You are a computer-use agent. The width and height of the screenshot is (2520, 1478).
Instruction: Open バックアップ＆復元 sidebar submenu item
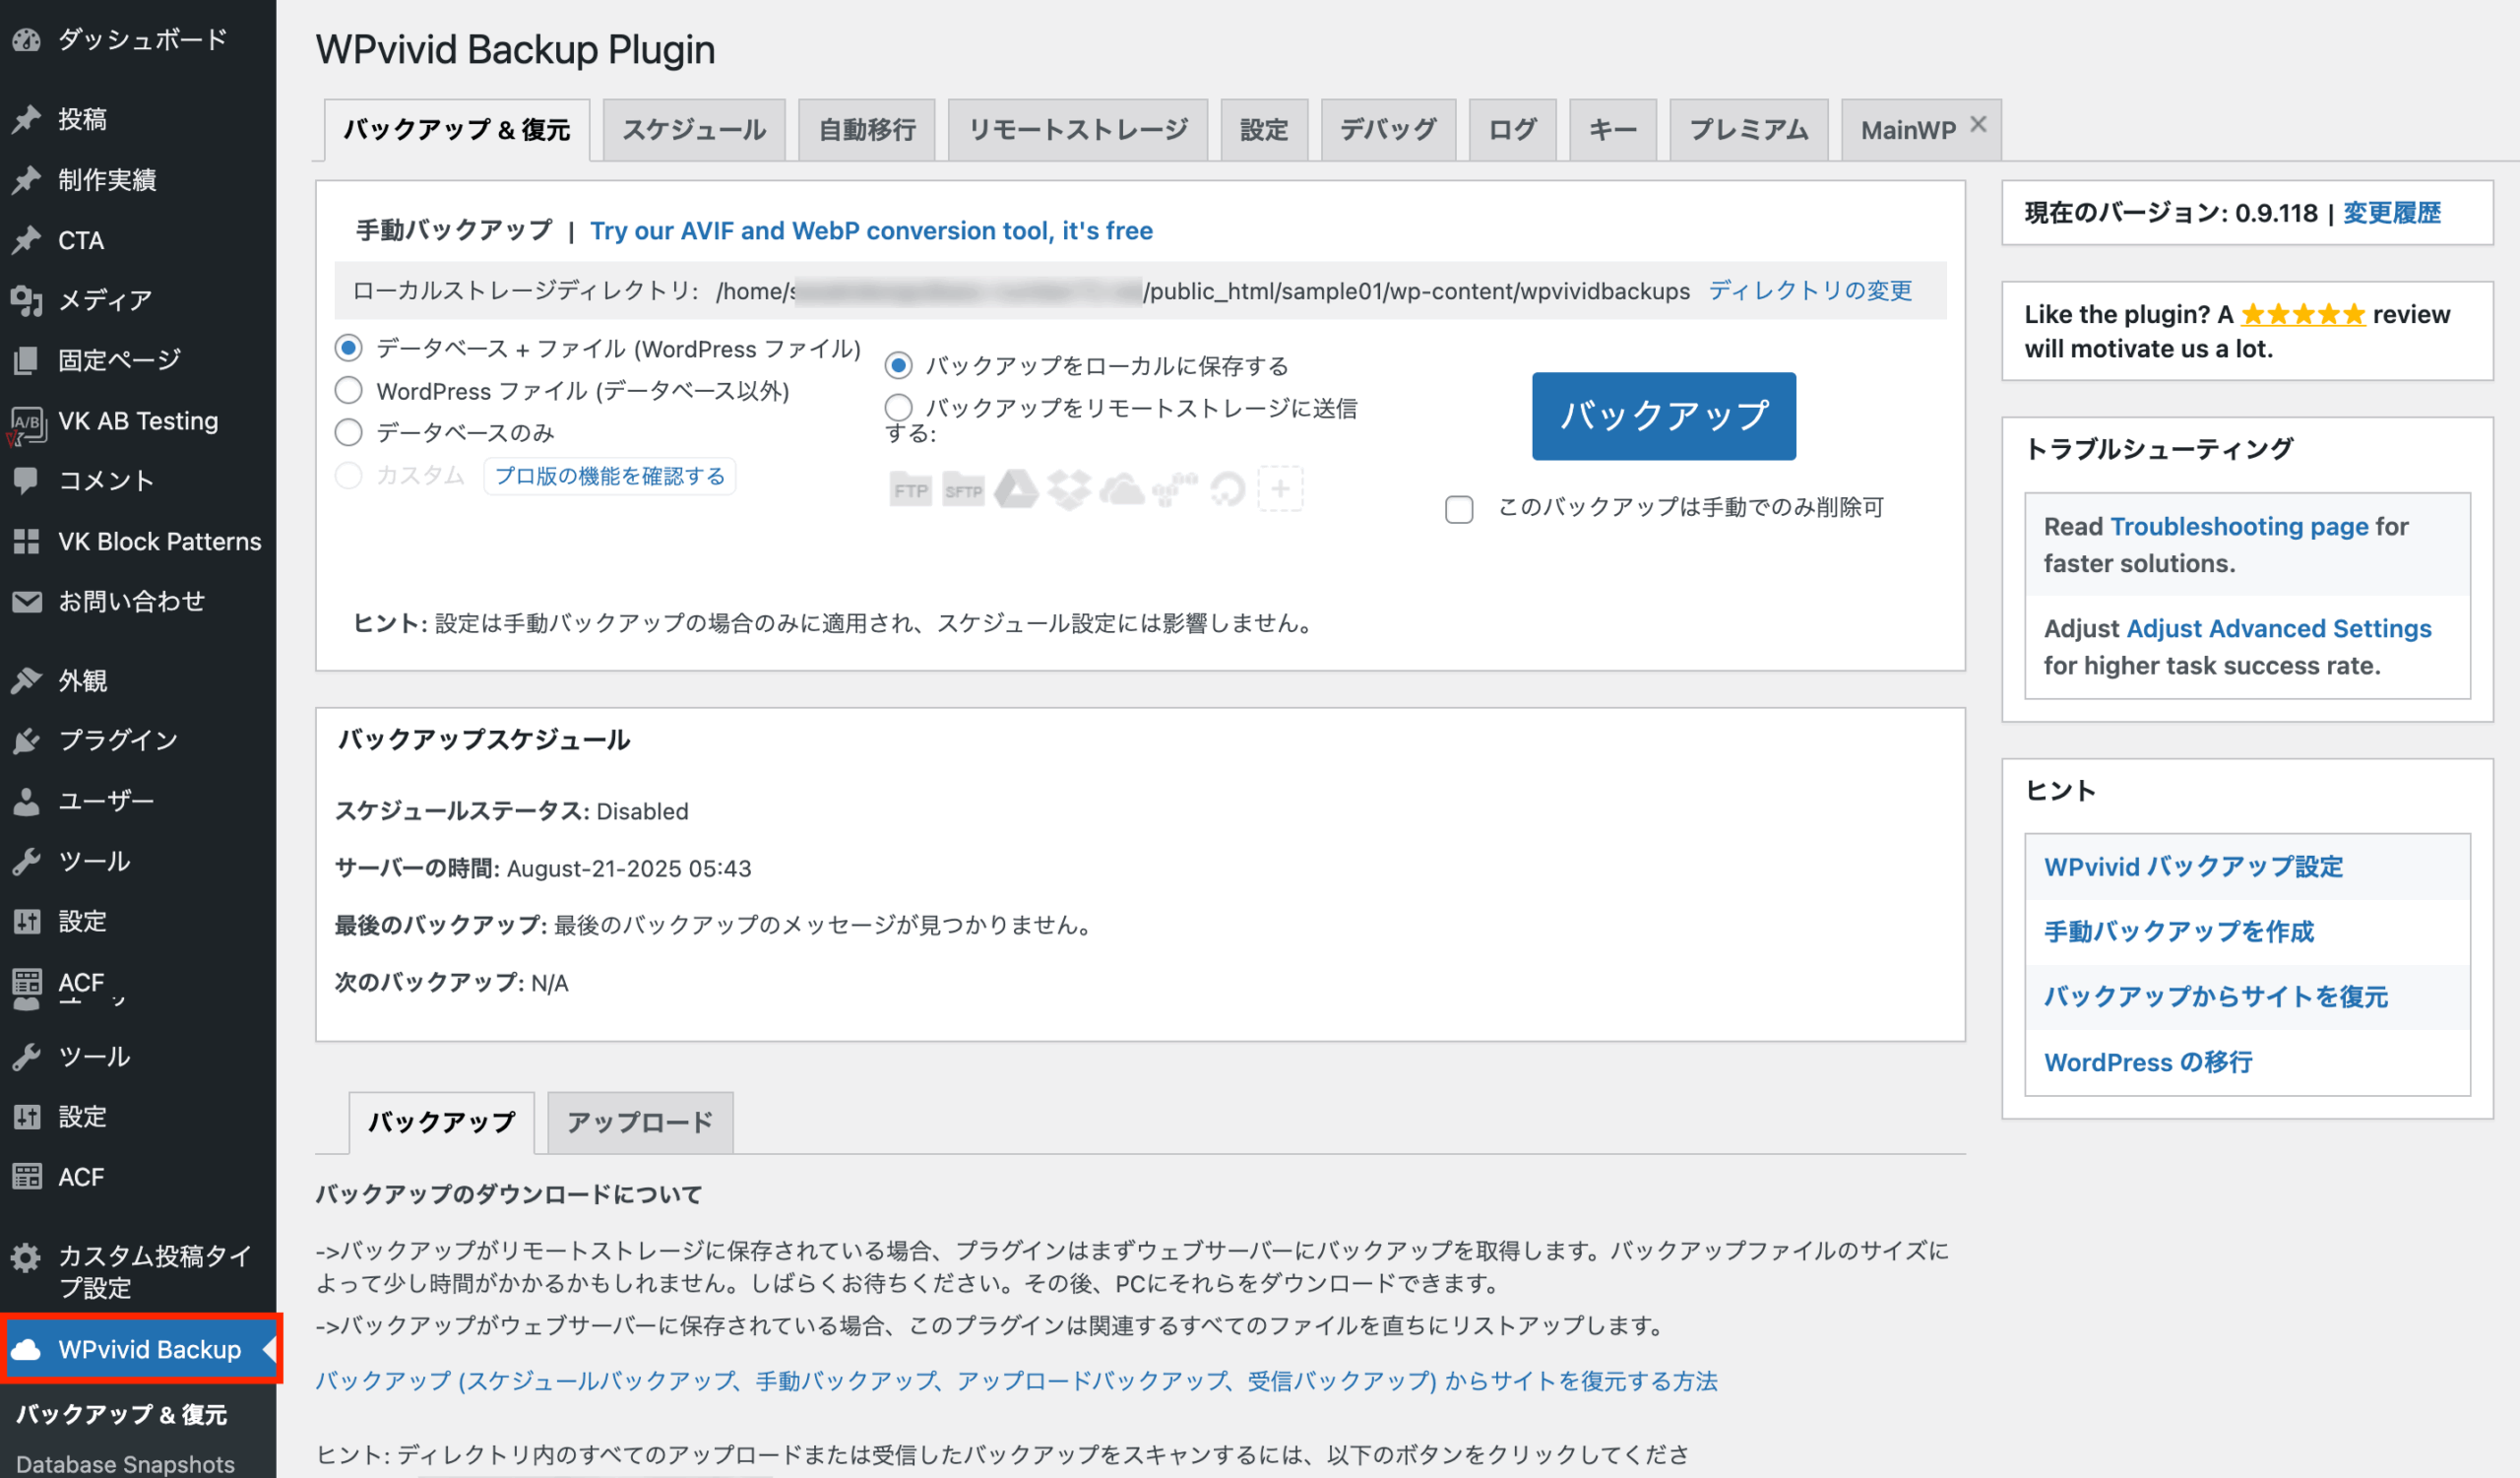click(122, 1414)
